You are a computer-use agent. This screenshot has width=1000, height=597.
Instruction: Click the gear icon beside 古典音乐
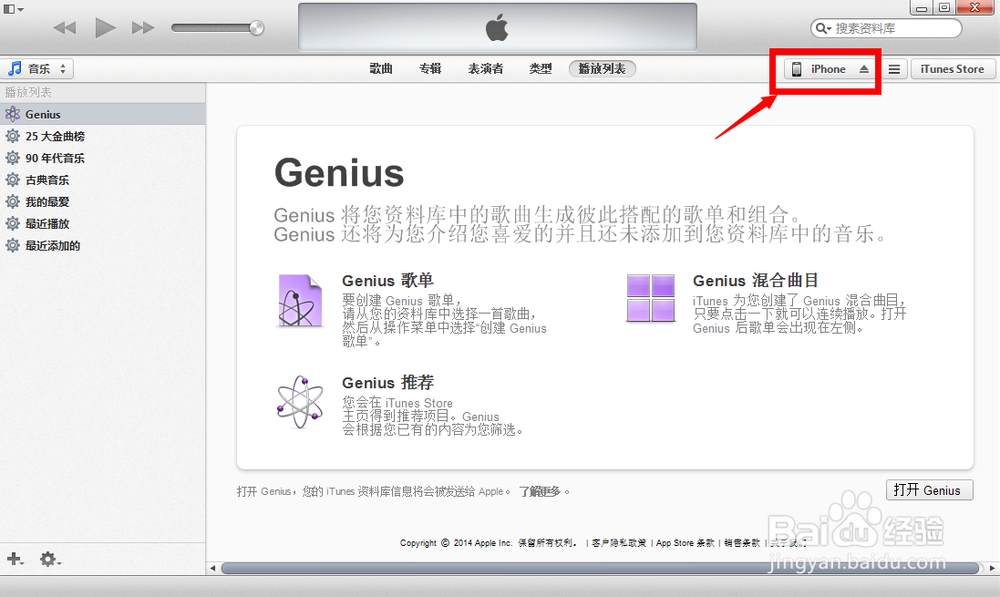pos(12,180)
